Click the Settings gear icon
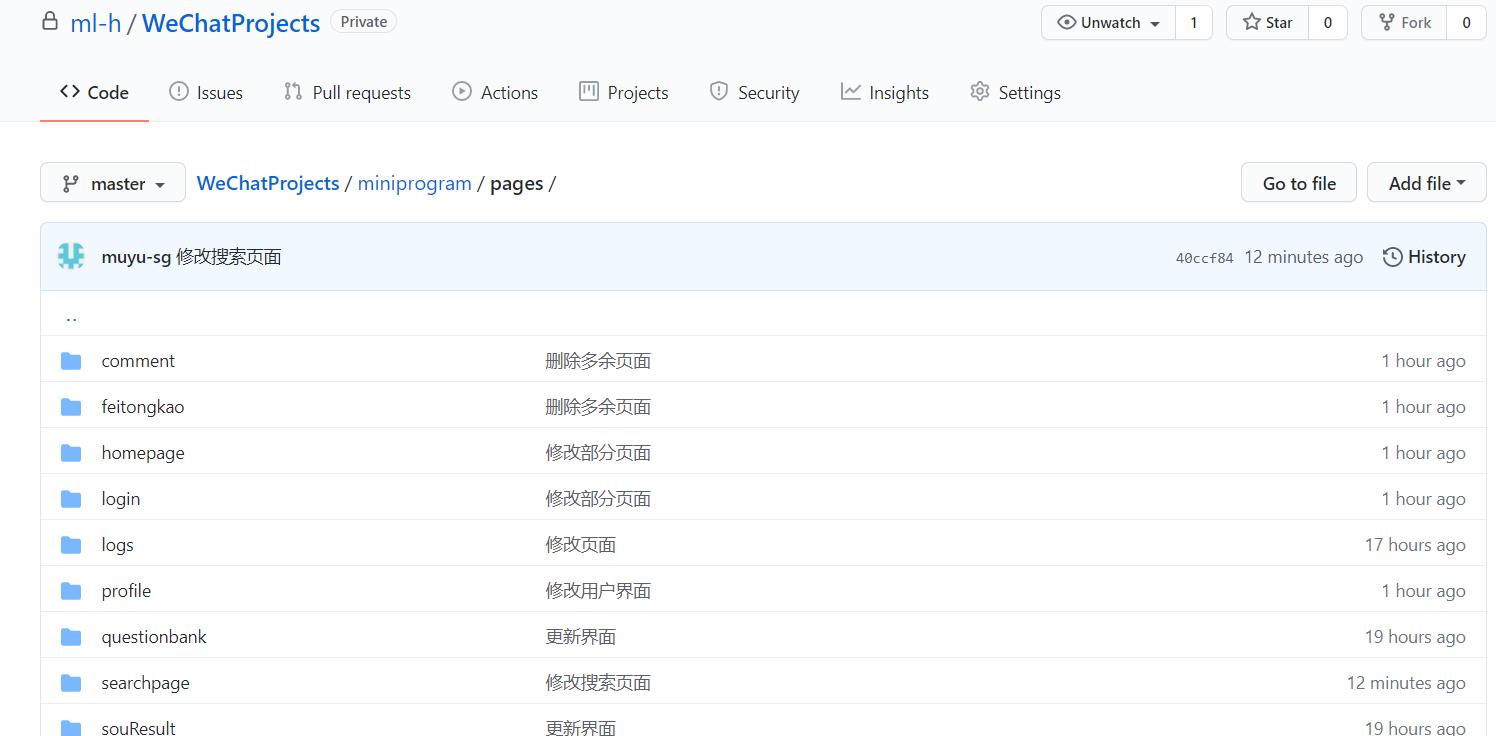 point(980,92)
